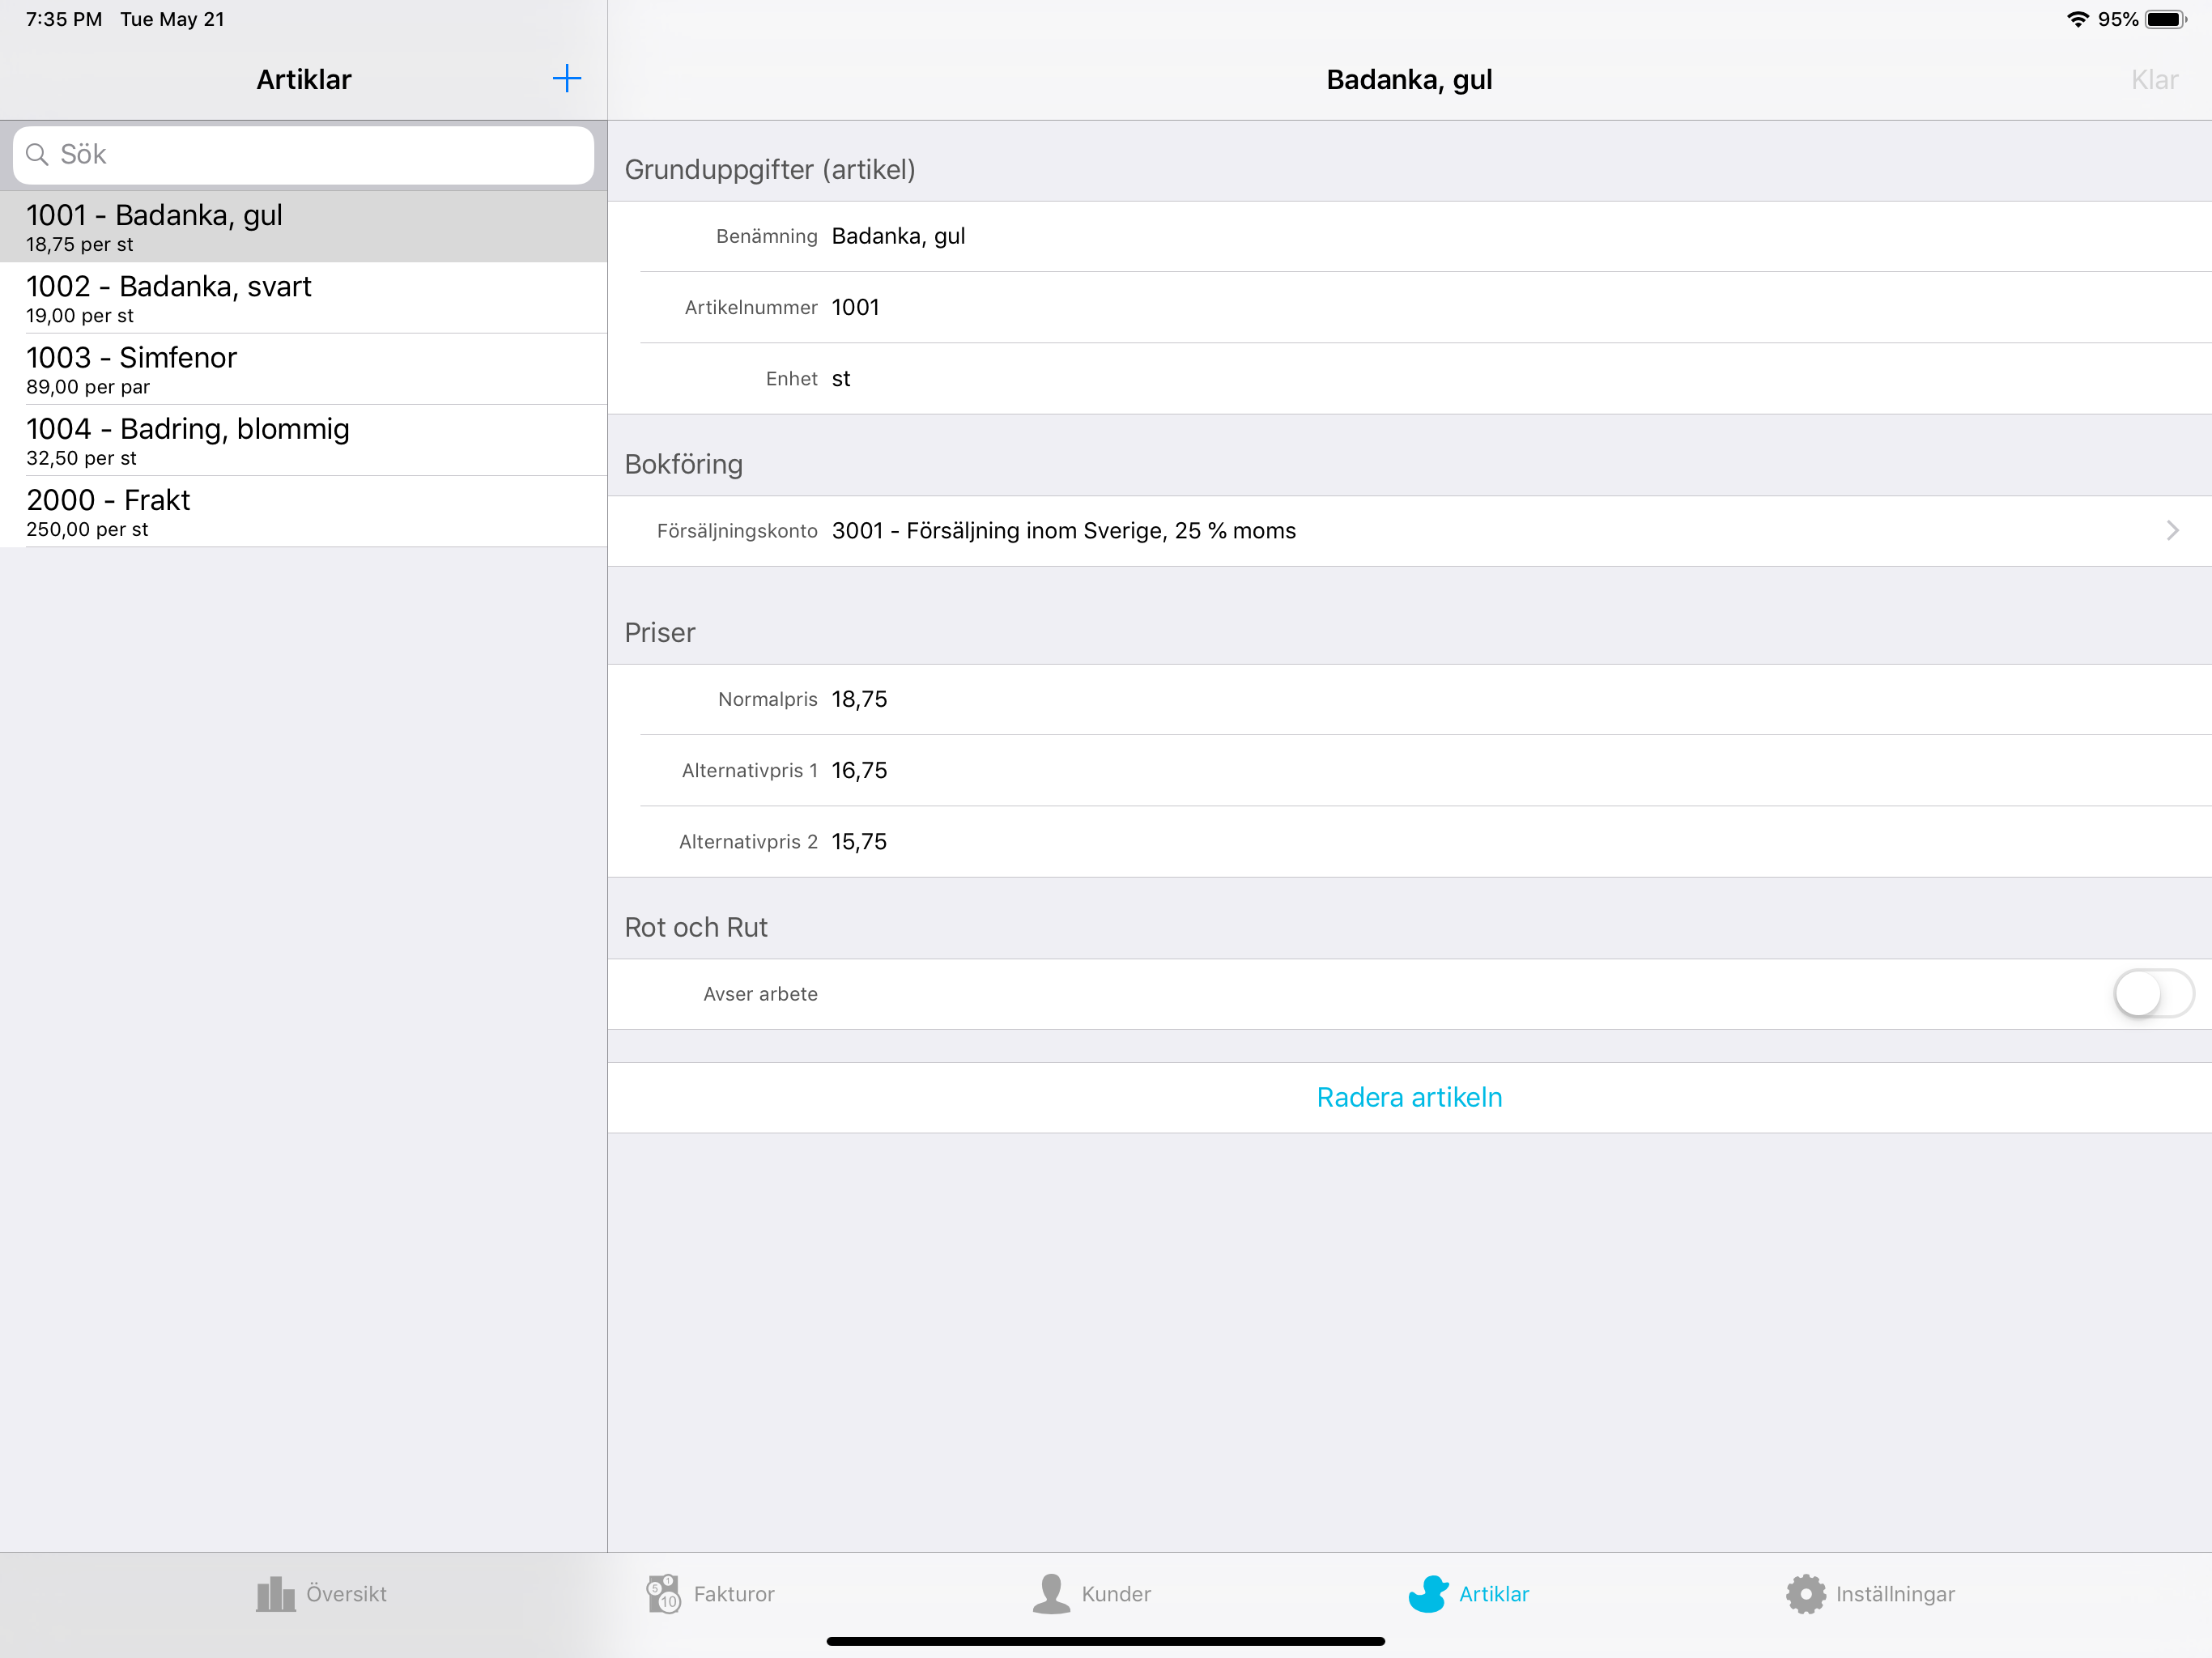Open Inställningar gear tab icon
This screenshot has height=1658, width=2212.
coord(1805,1593)
